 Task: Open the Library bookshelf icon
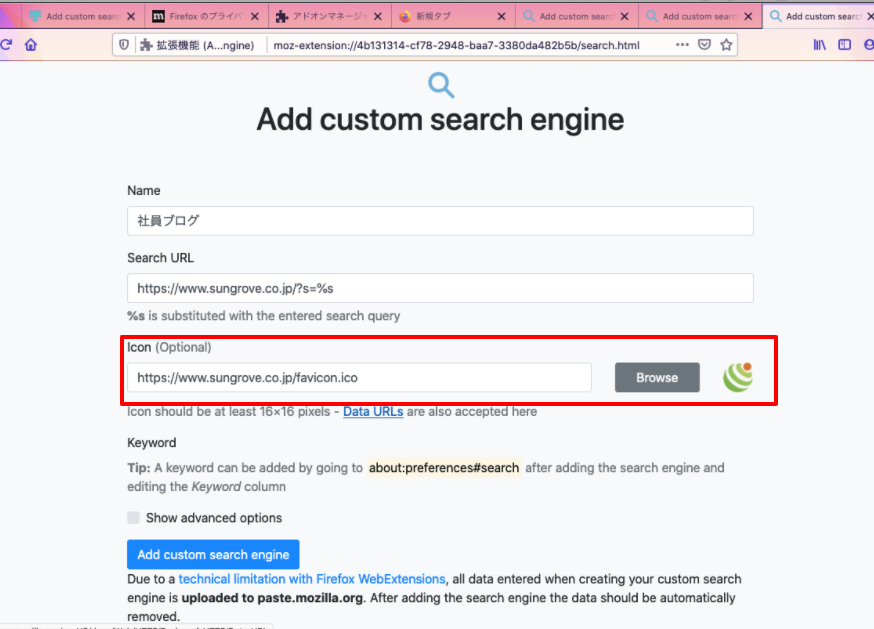pos(819,45)
